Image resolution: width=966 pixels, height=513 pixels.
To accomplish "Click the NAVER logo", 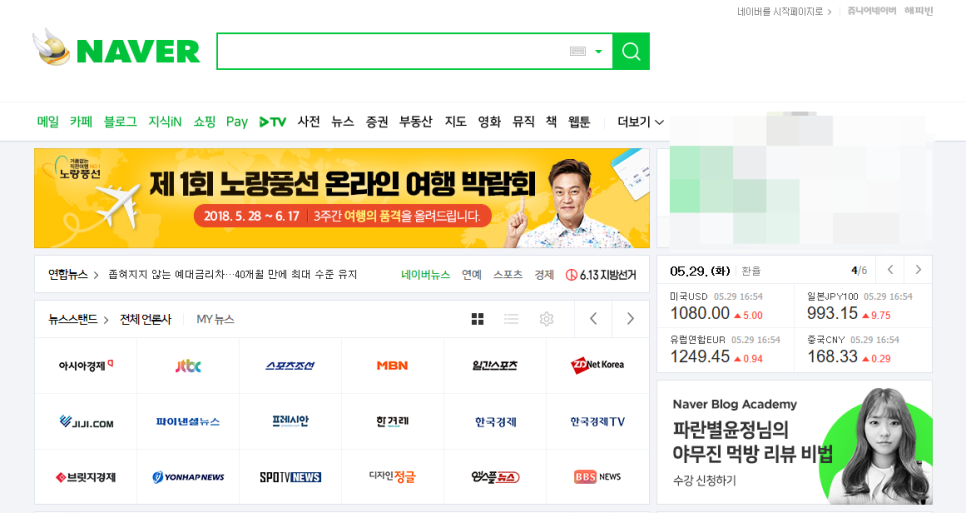I will click(x=138, y=51).
